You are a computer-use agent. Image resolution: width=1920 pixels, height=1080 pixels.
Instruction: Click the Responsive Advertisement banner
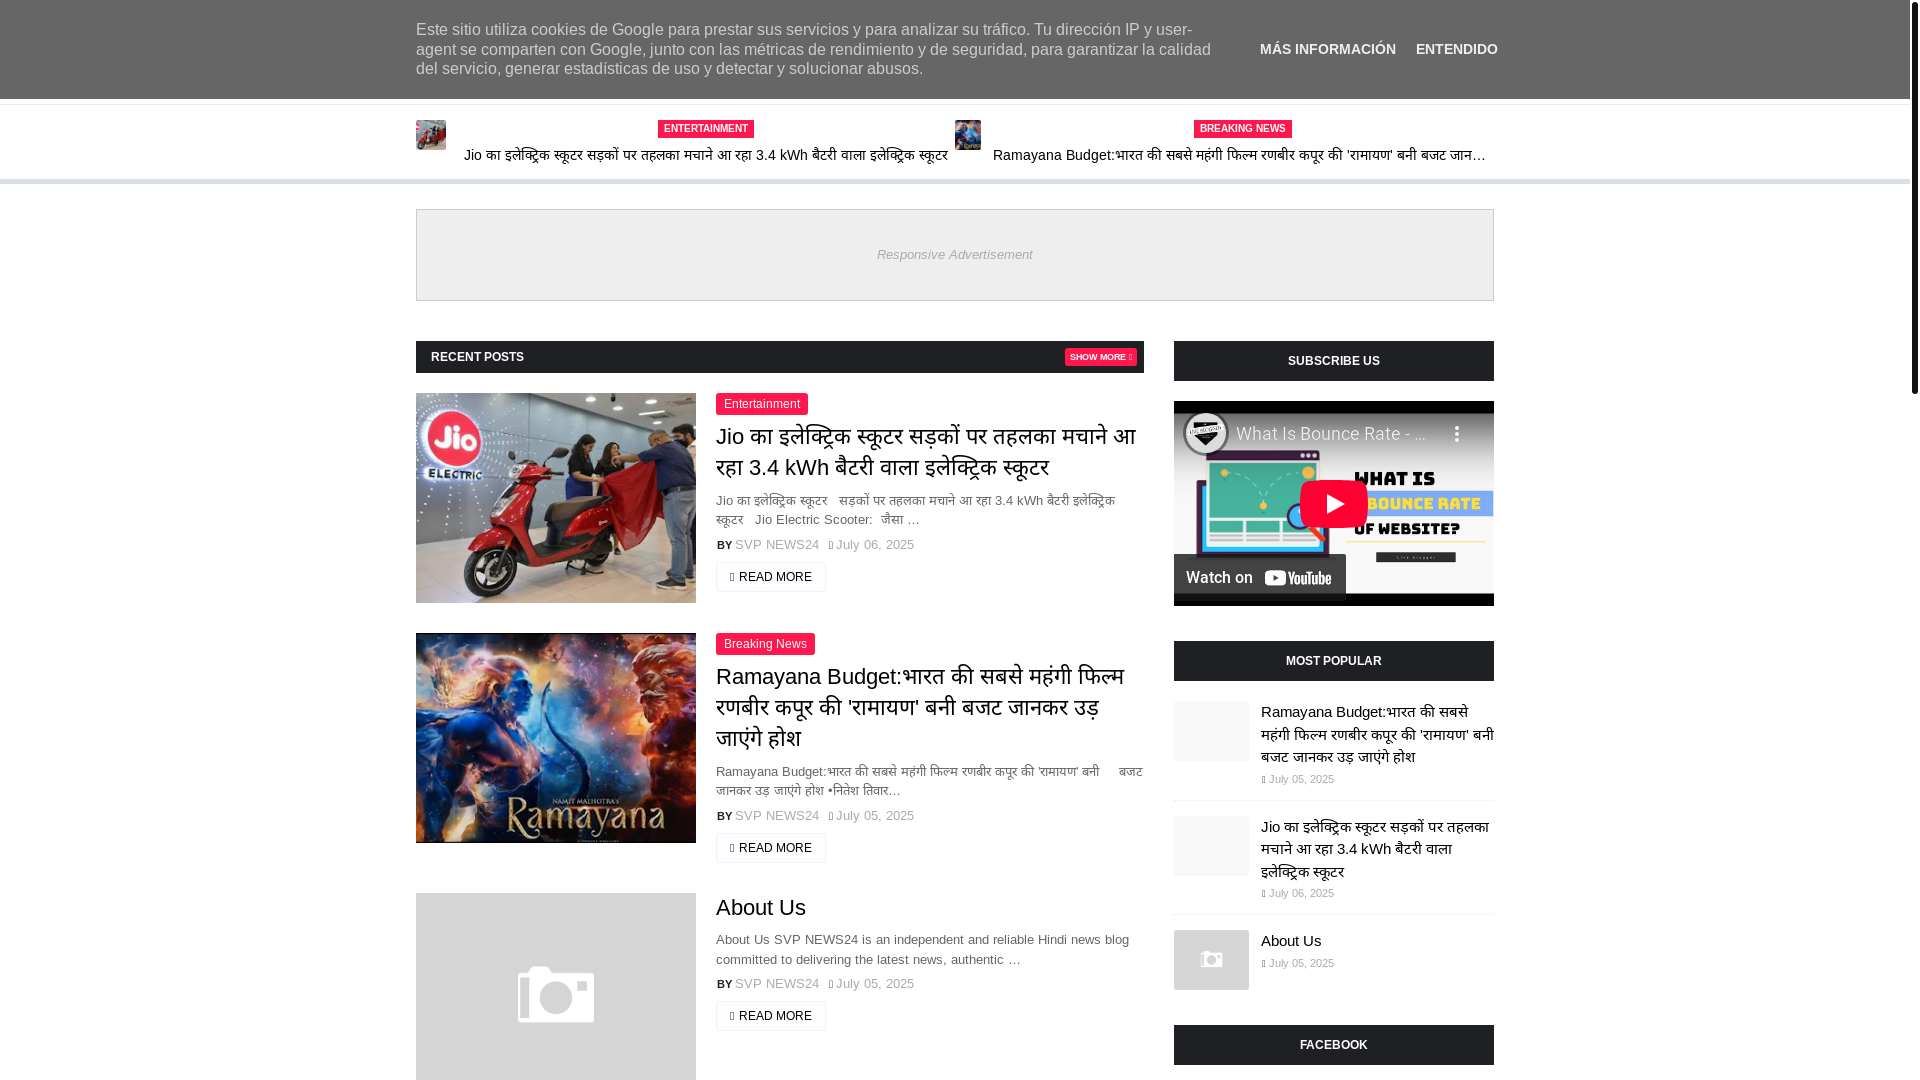[x=955, y=255]
